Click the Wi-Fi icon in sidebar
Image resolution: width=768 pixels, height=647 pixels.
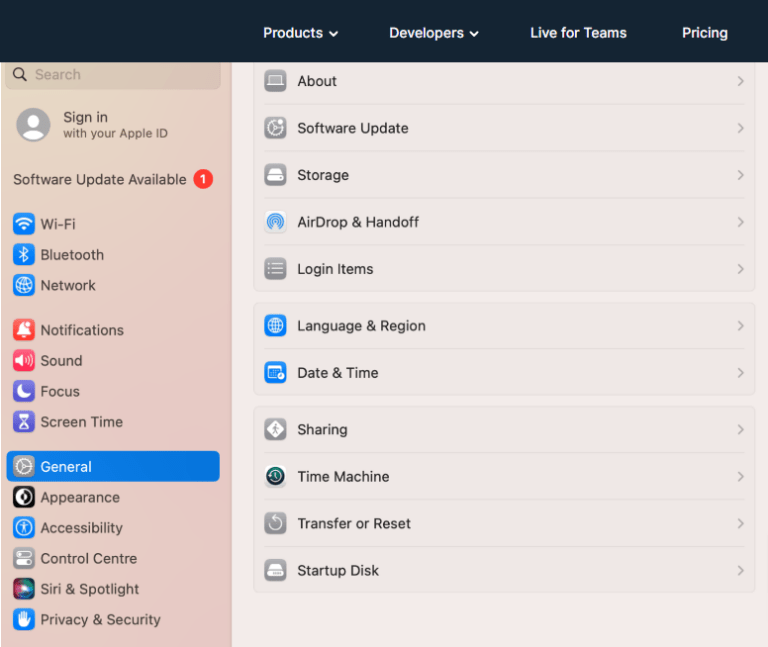click(x=24, y=224)
